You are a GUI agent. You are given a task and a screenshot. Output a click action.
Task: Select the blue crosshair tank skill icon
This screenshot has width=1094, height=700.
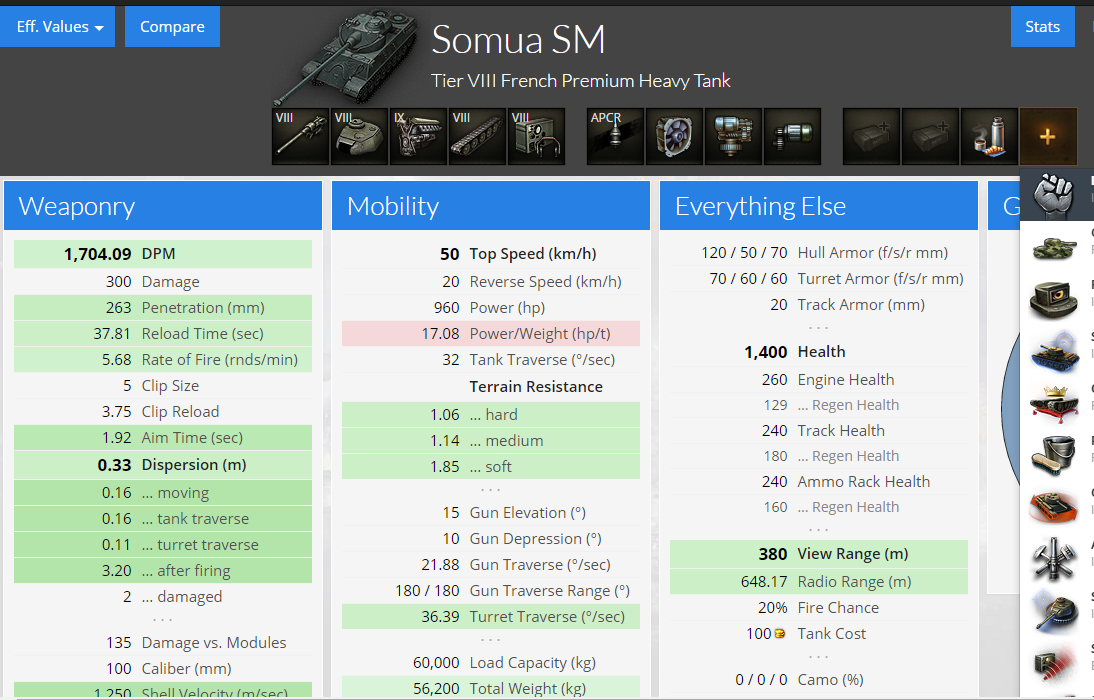click(x=1054, y=351)
